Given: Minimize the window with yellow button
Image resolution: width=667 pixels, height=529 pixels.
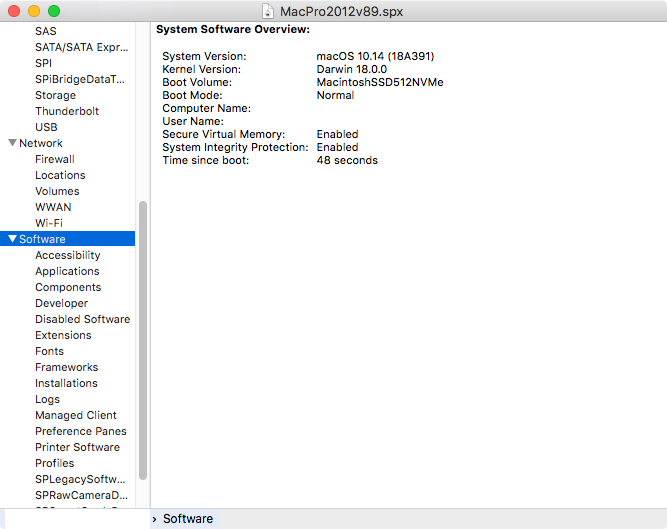Looking at the screenshot, I should [34, 11].
